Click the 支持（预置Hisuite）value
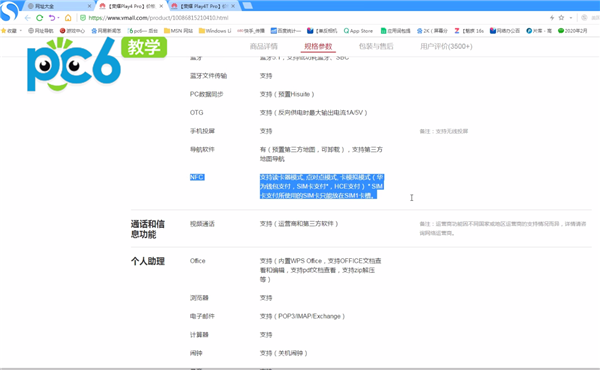Image resolution: width=600 pixels, height=370 pixels. (x=287, y=94)
